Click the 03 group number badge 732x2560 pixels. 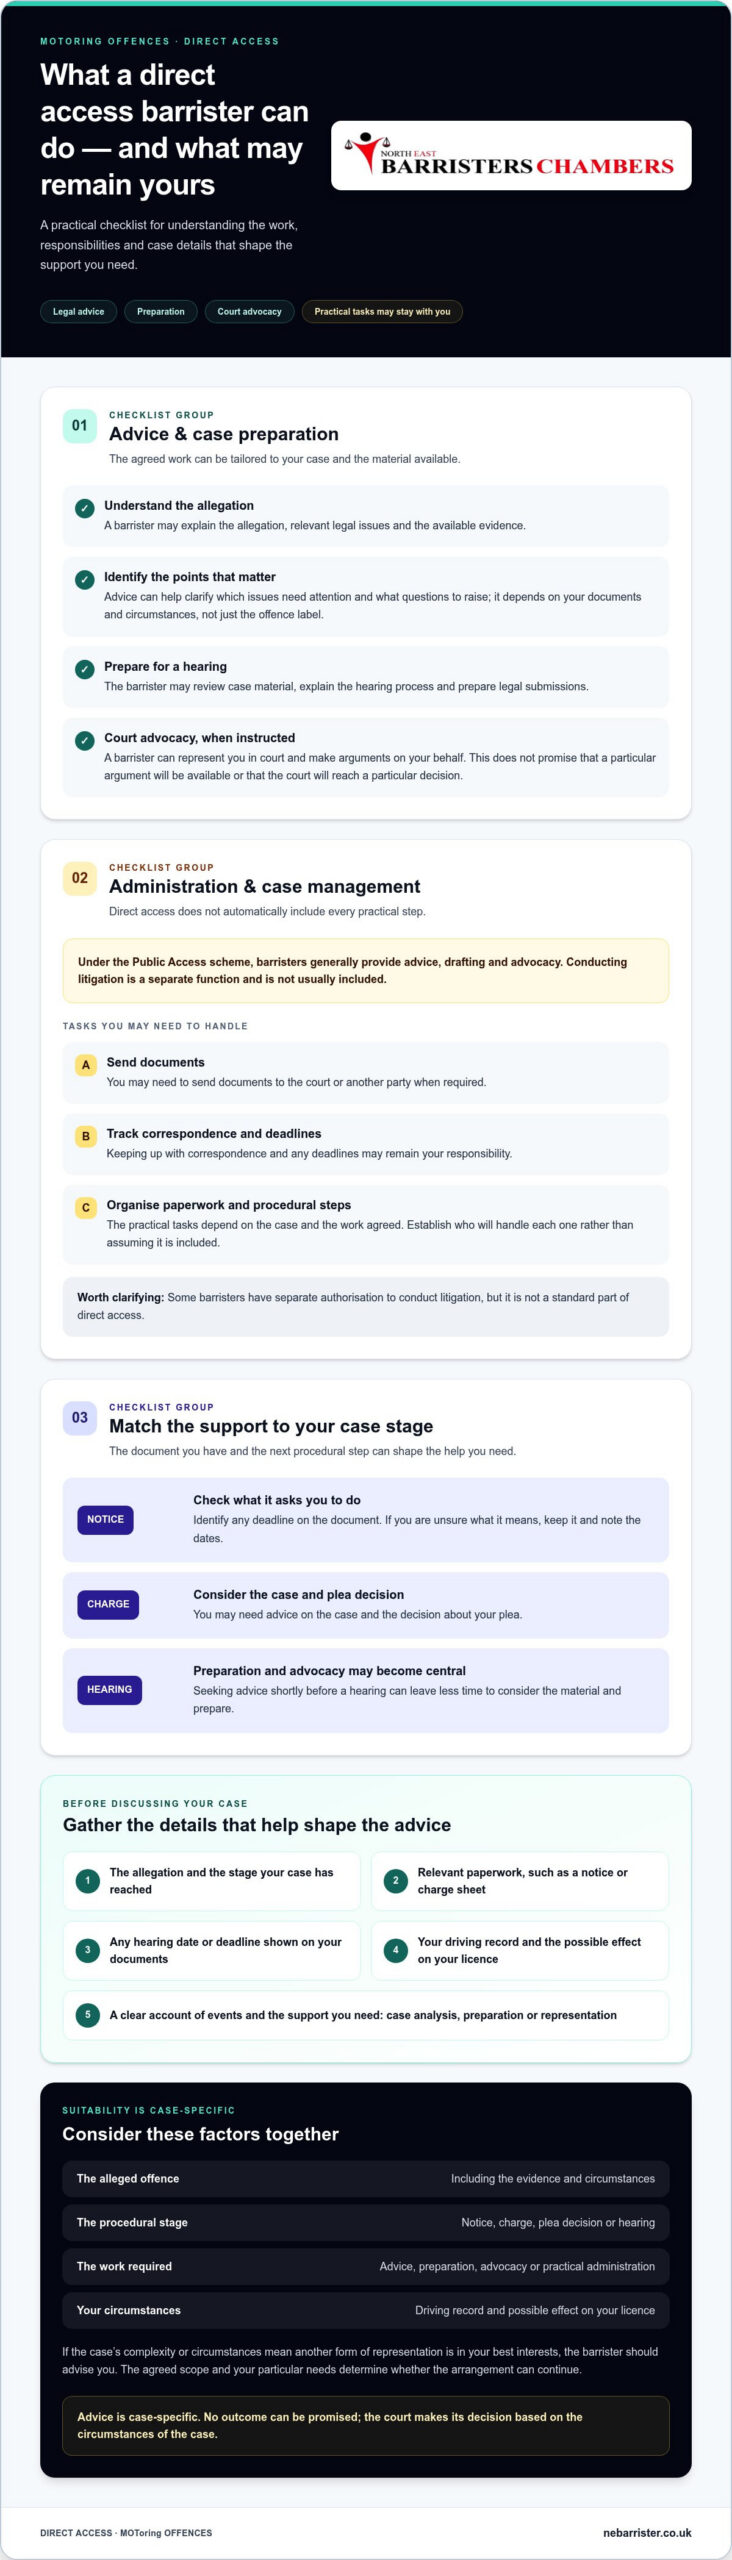(80, 1418)
